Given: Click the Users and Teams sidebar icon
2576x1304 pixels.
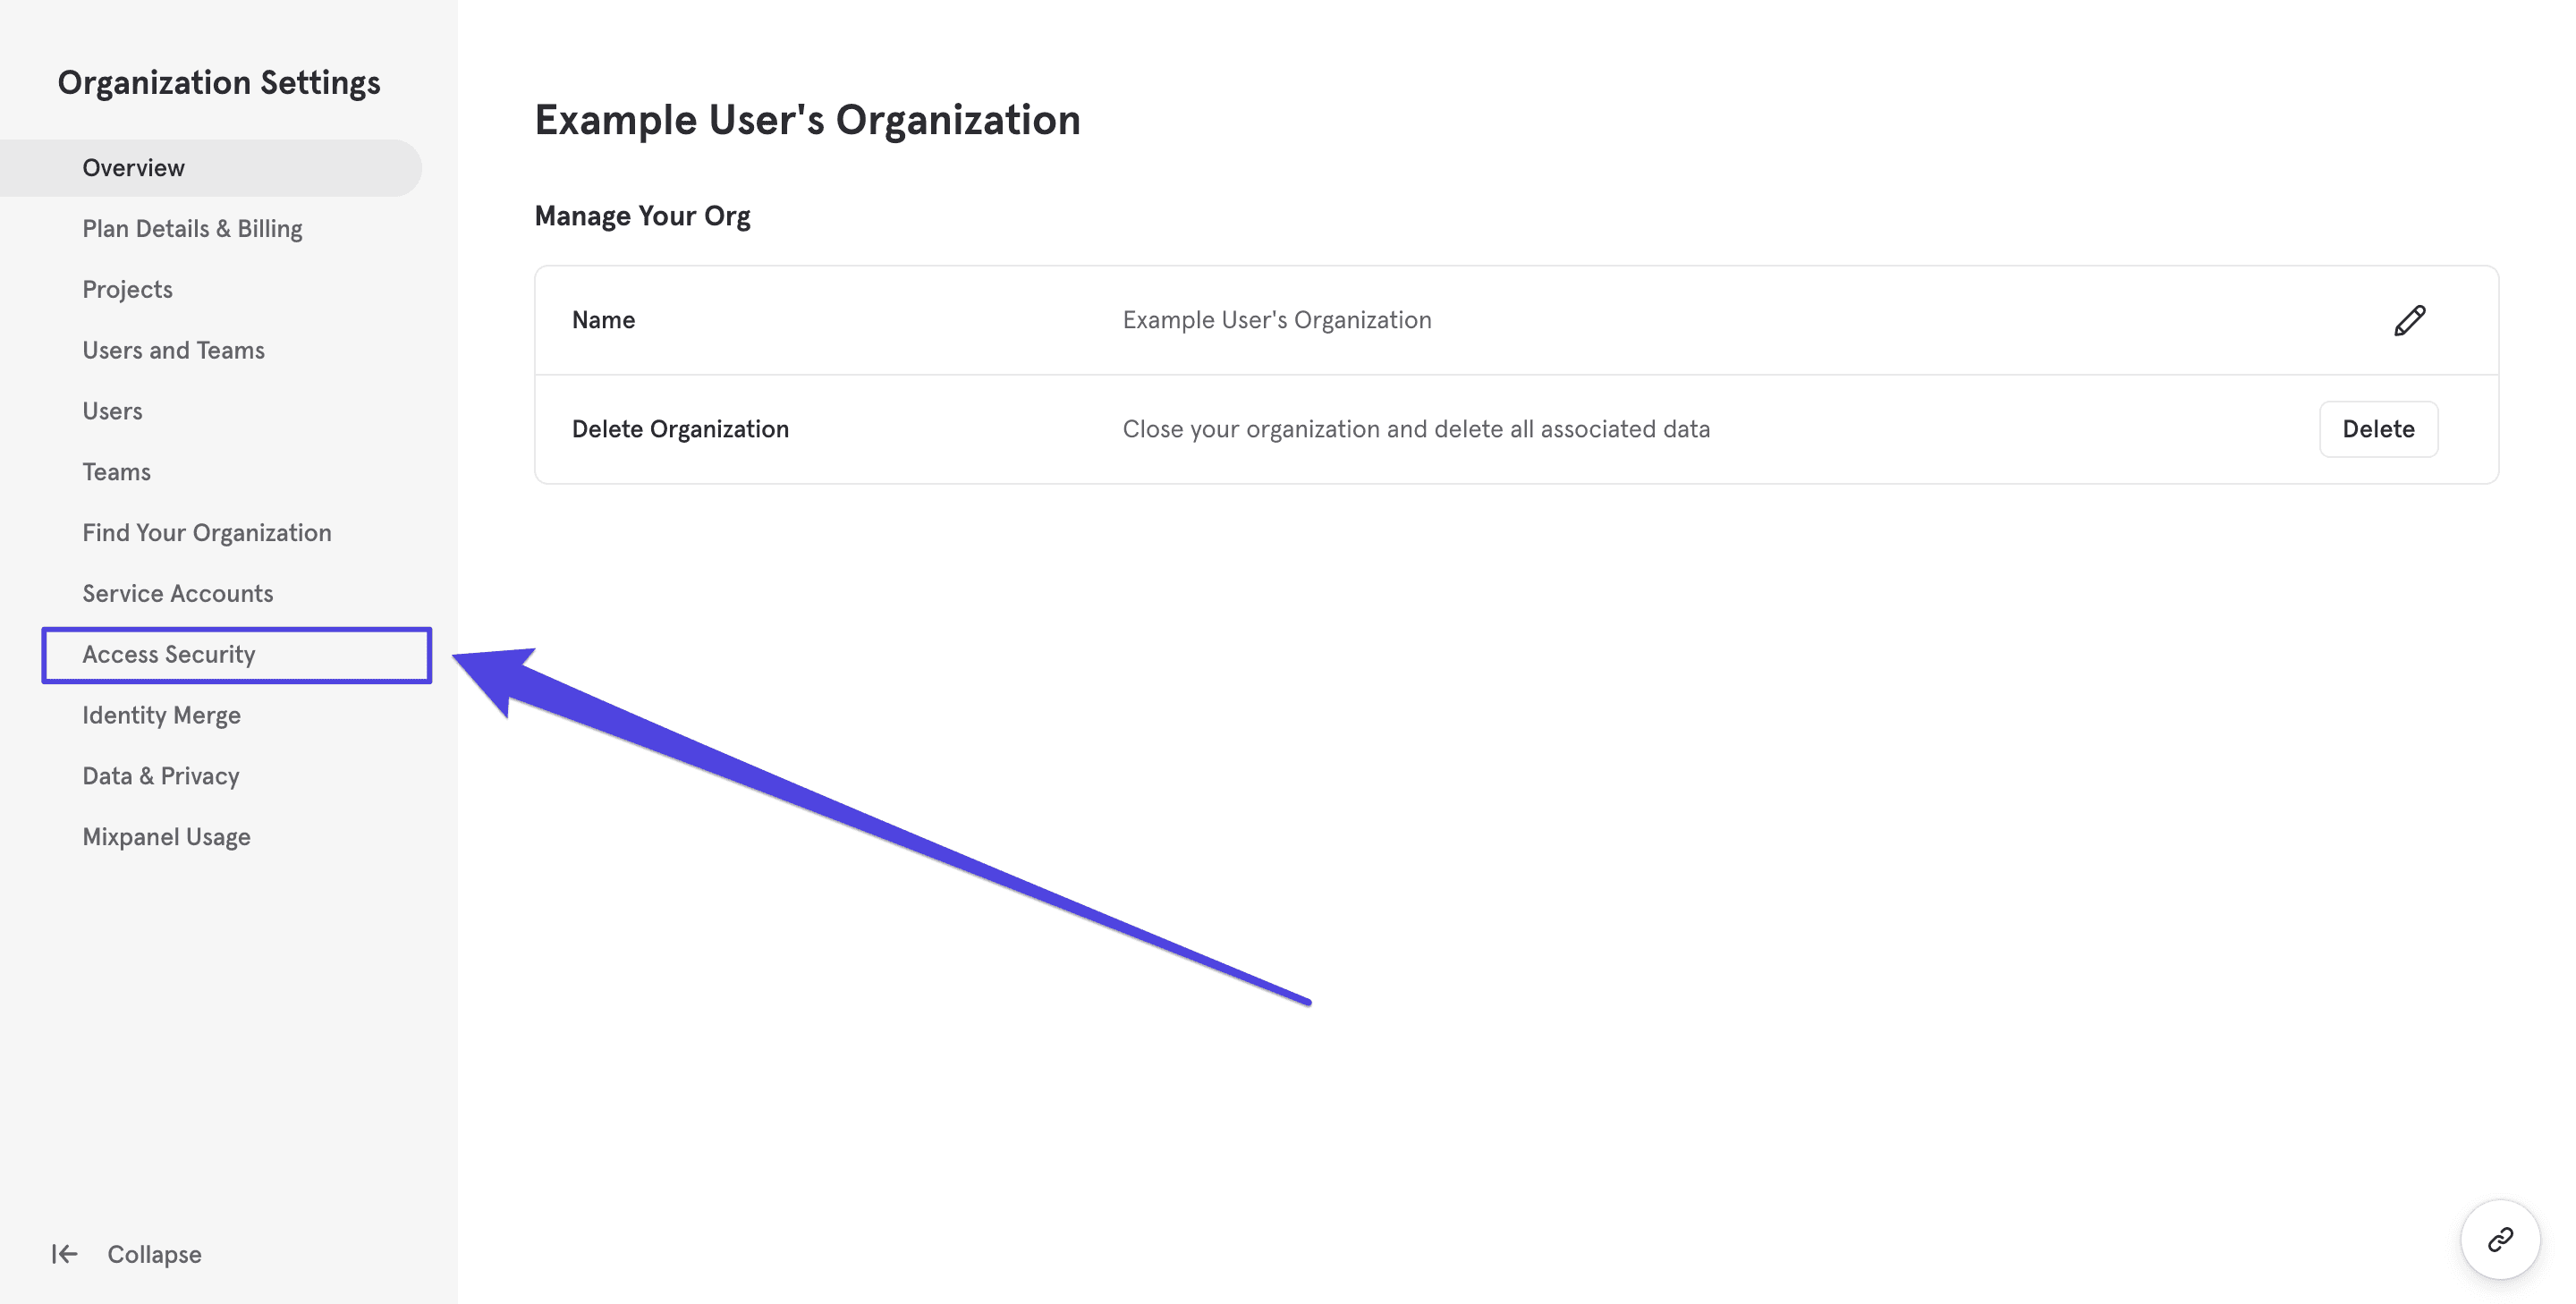Looking at the screenshot, I should click(173, 350).
